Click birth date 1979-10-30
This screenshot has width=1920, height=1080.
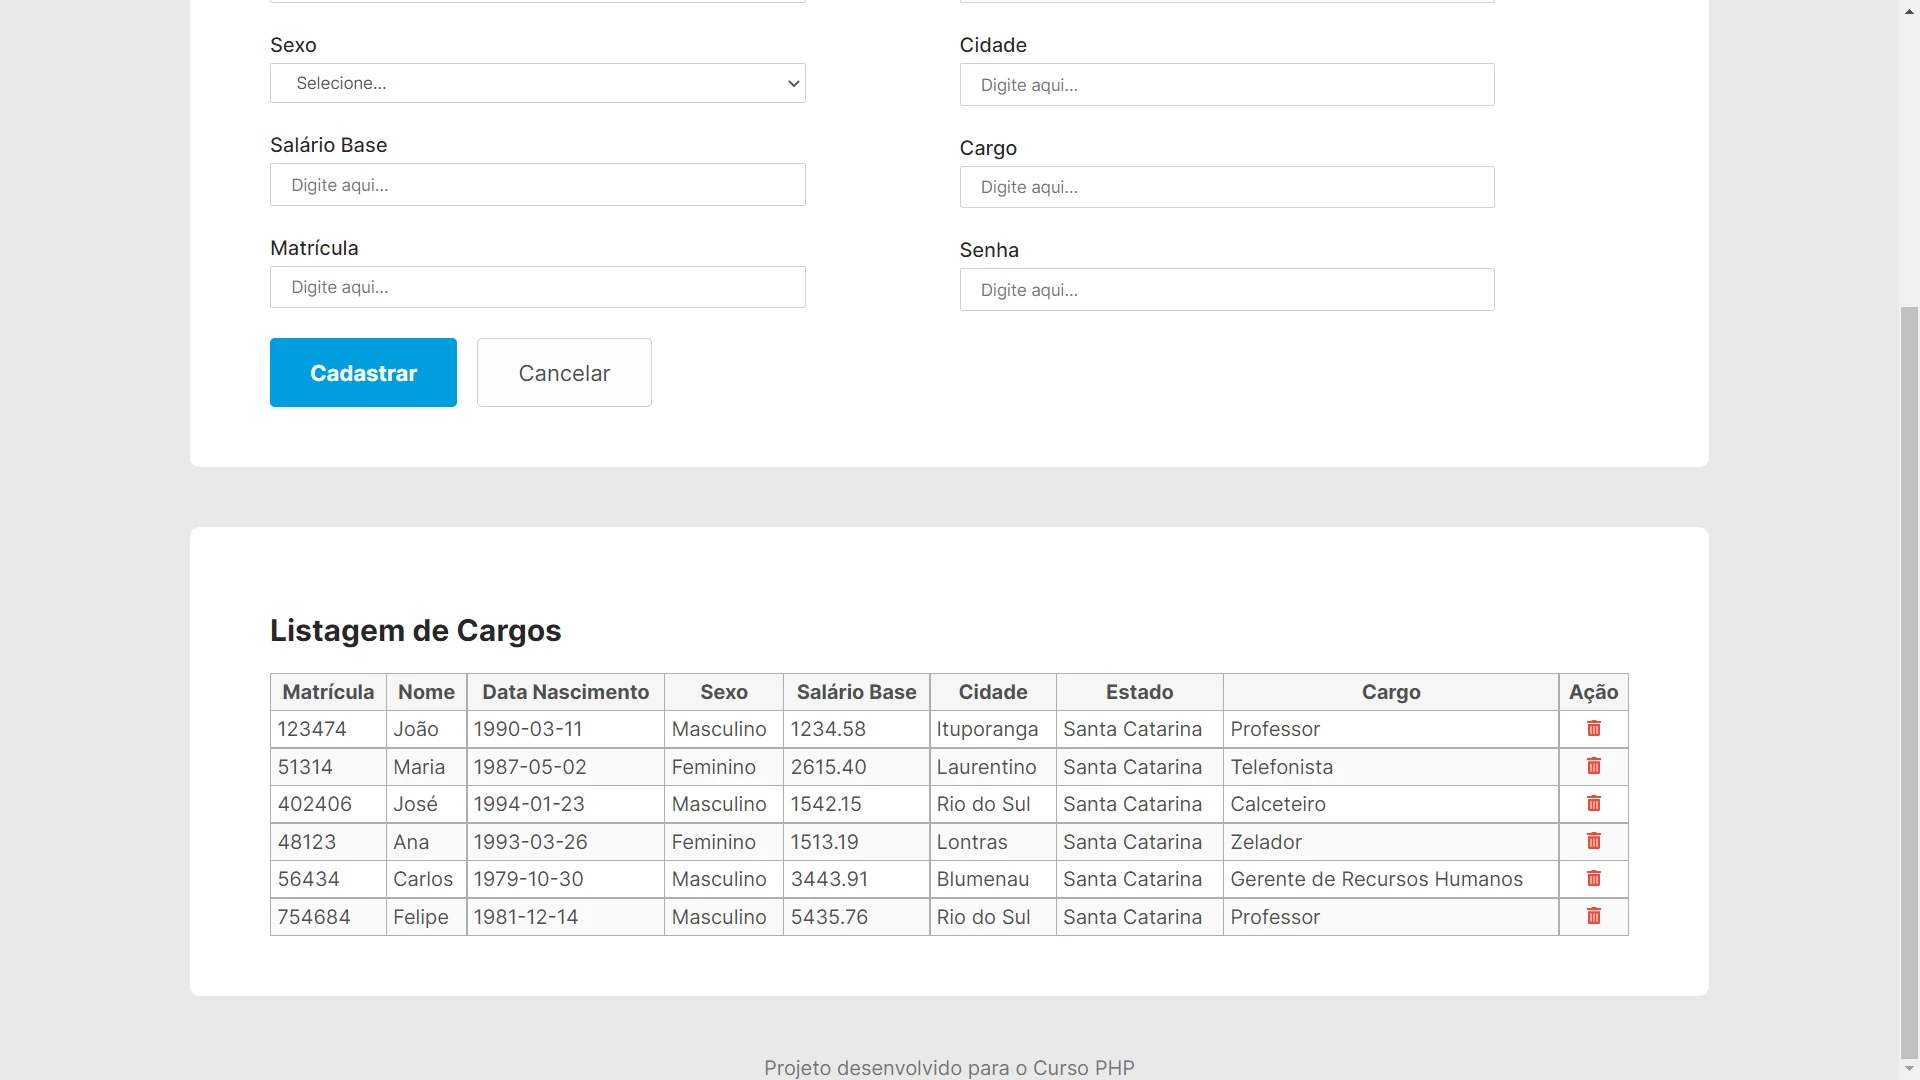point(565,879)
